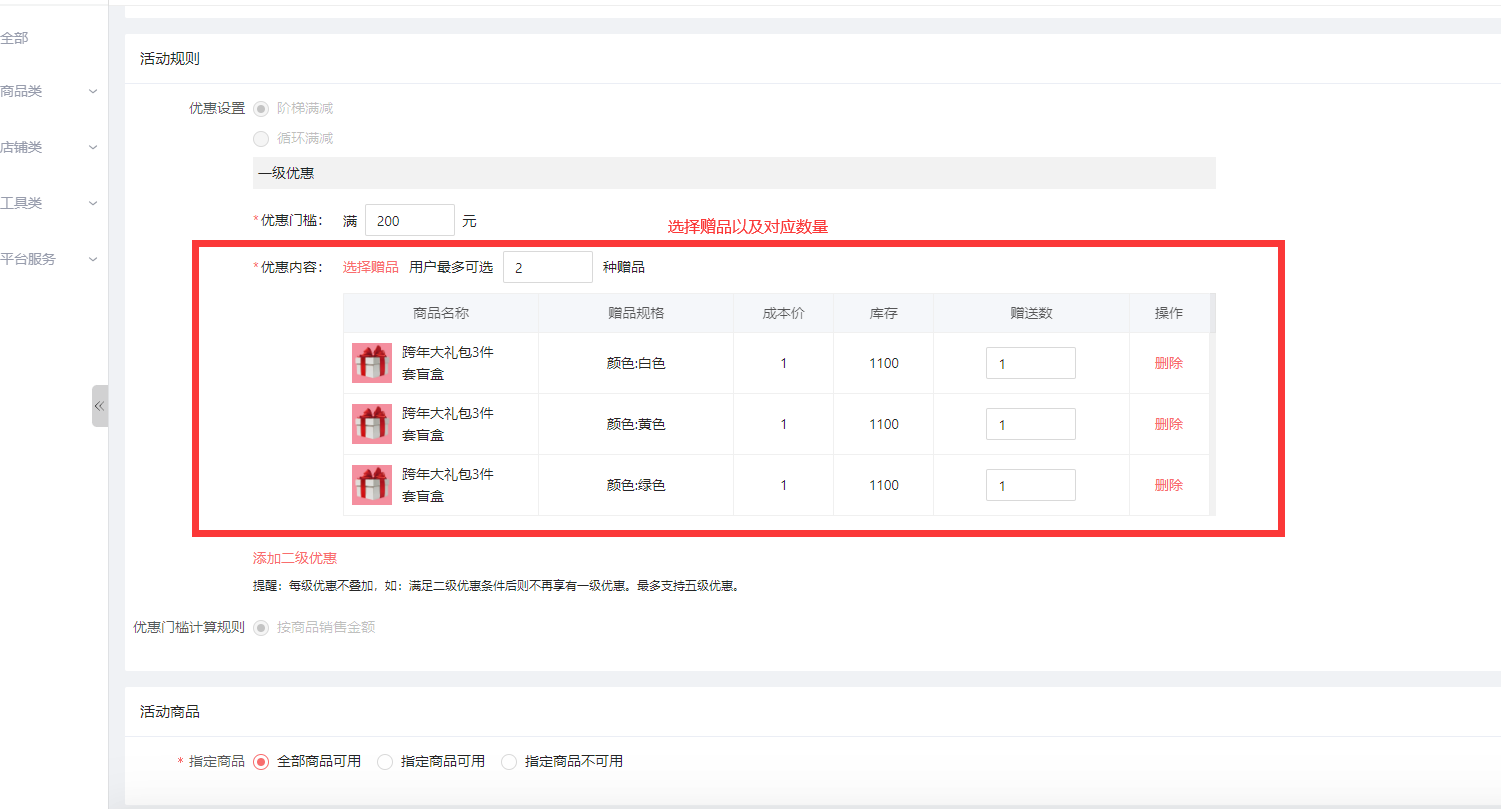Expand the 工具类 sidebar menu
The image size is (1501, 809).
click(x=50, y=203)
